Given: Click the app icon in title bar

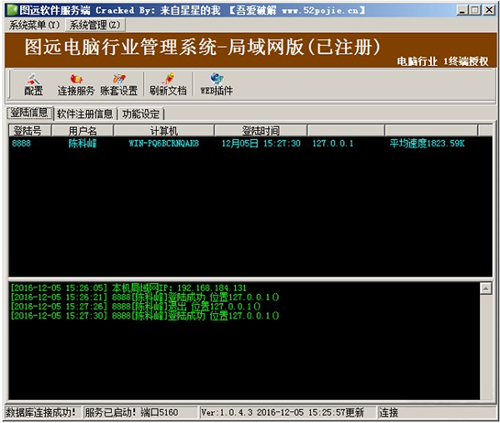Looking at the screenshot, I should (x=12, y=10).
